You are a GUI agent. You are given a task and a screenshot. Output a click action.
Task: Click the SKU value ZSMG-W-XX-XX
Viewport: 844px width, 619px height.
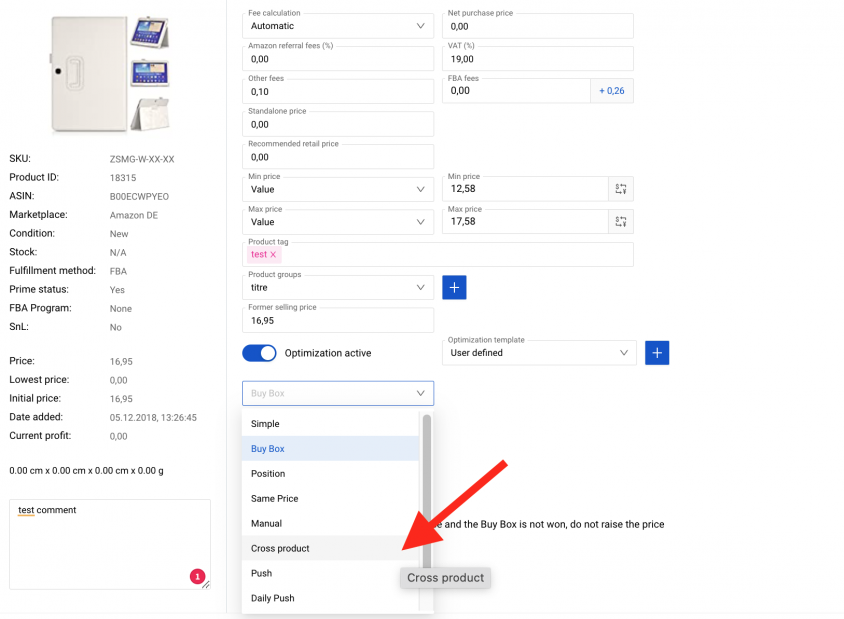(x=142, y=159)
